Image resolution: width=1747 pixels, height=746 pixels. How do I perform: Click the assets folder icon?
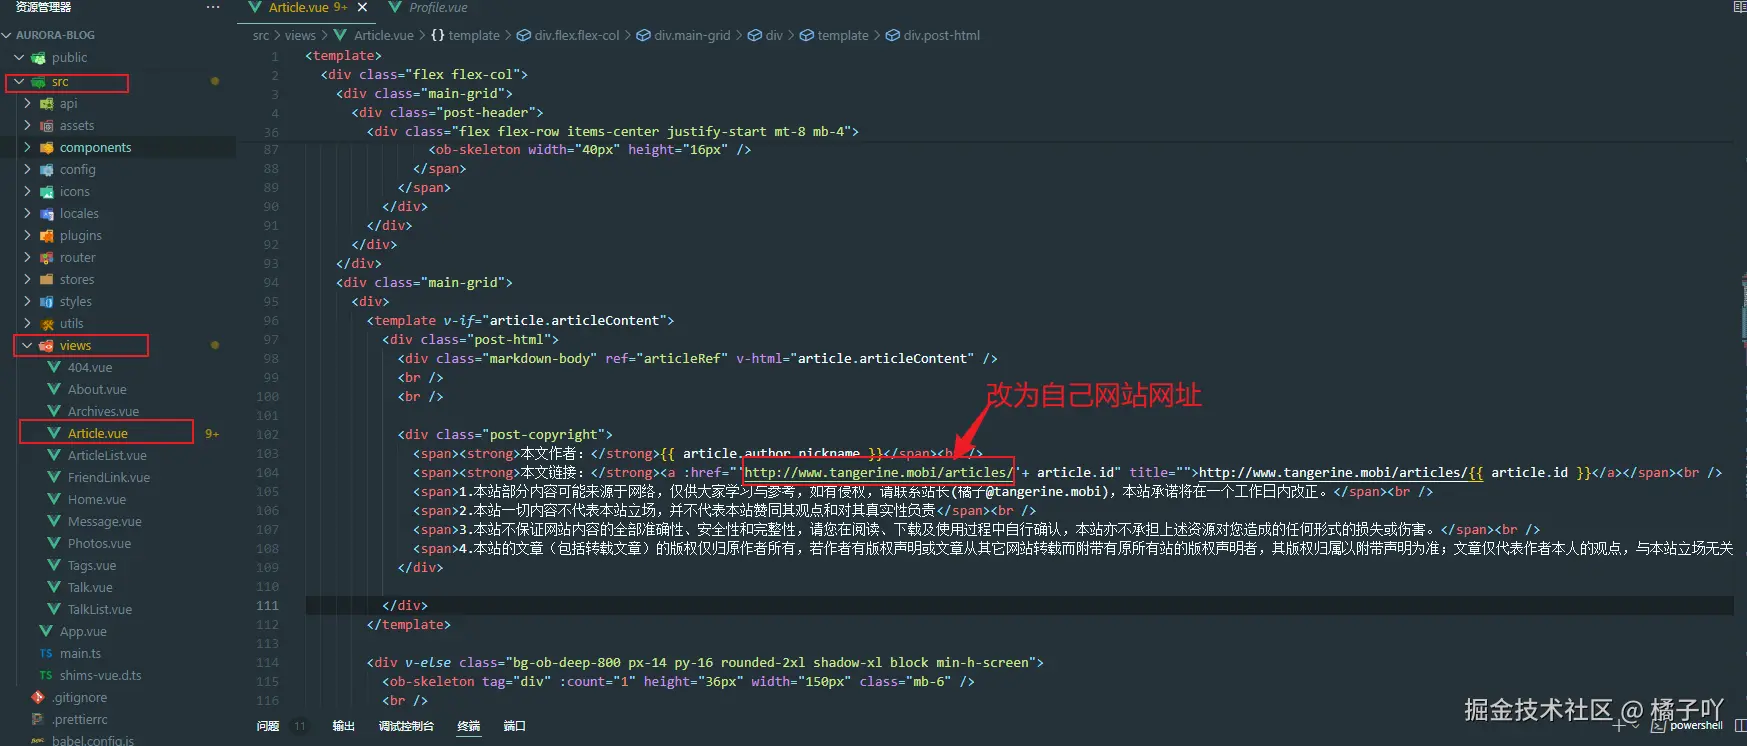click(47, 125)
